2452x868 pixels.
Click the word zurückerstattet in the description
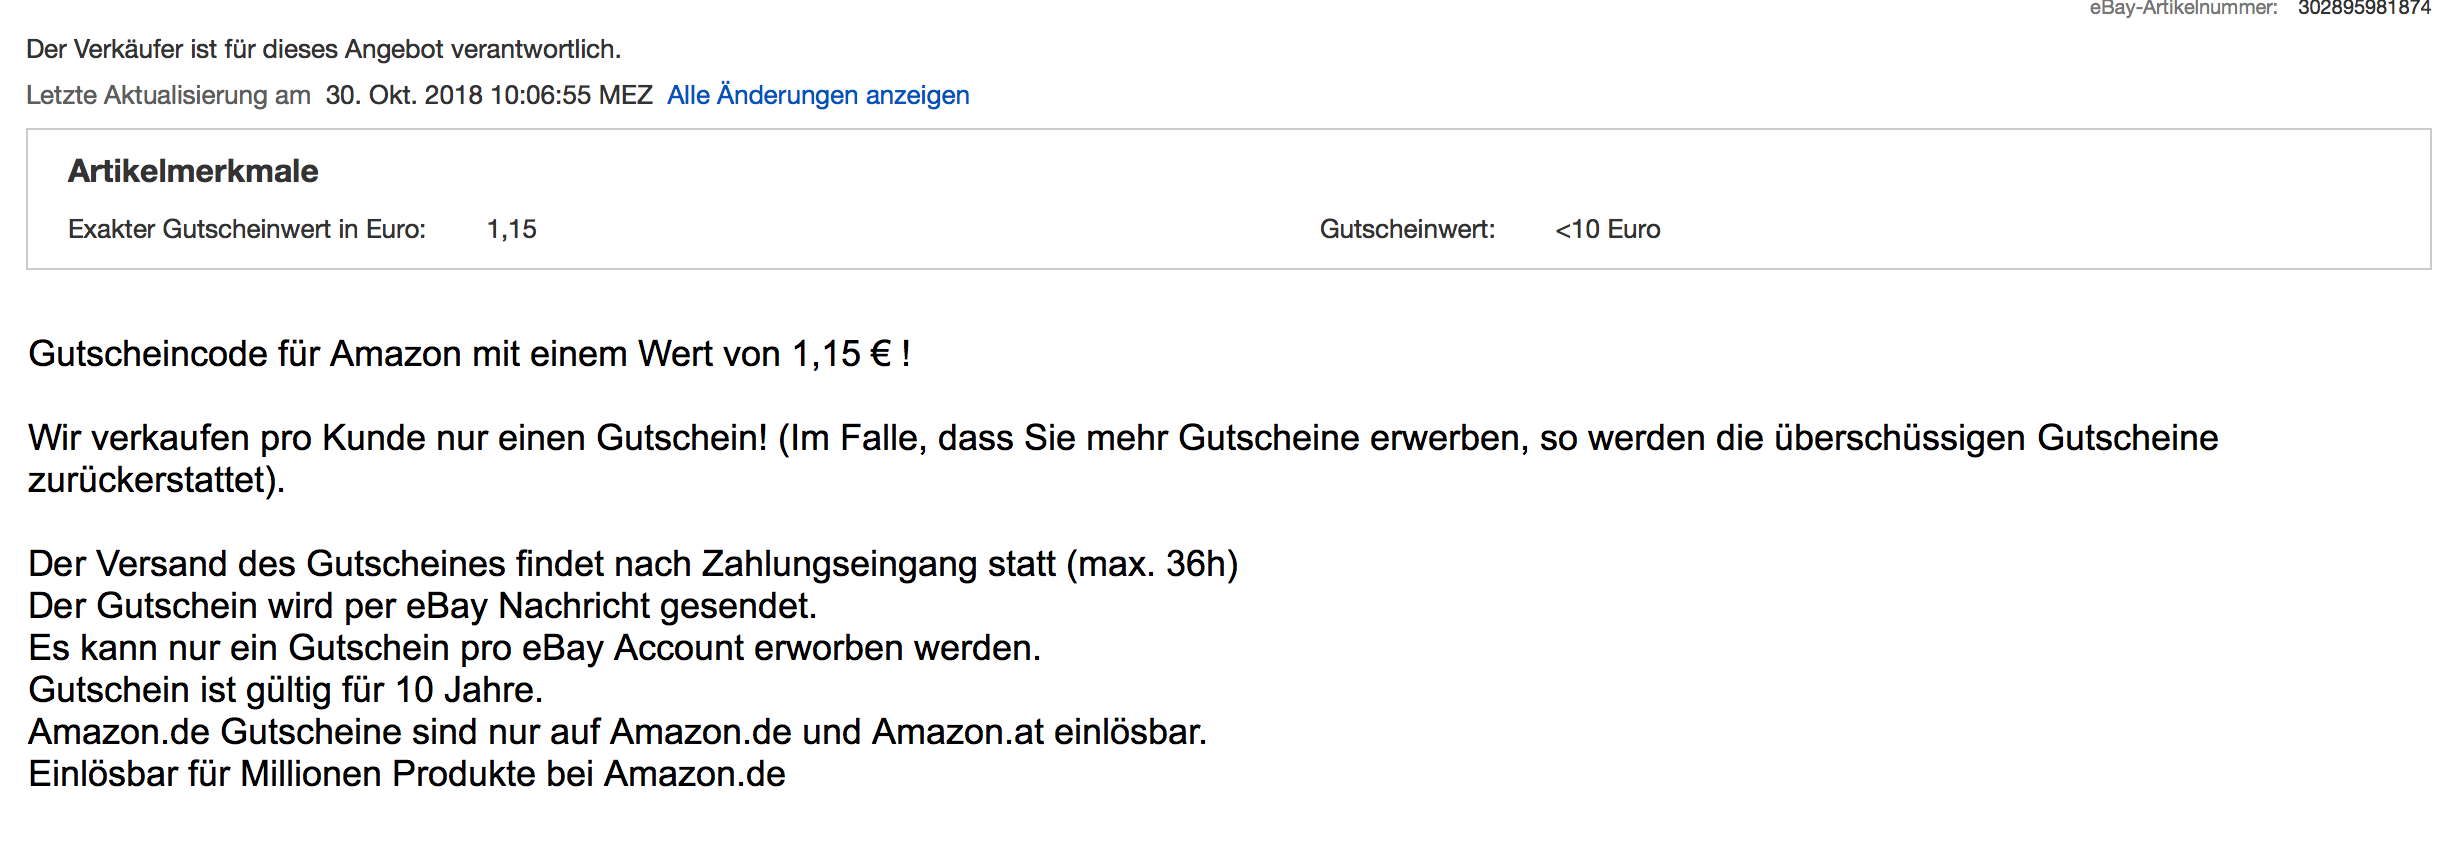tap(156, 480)
